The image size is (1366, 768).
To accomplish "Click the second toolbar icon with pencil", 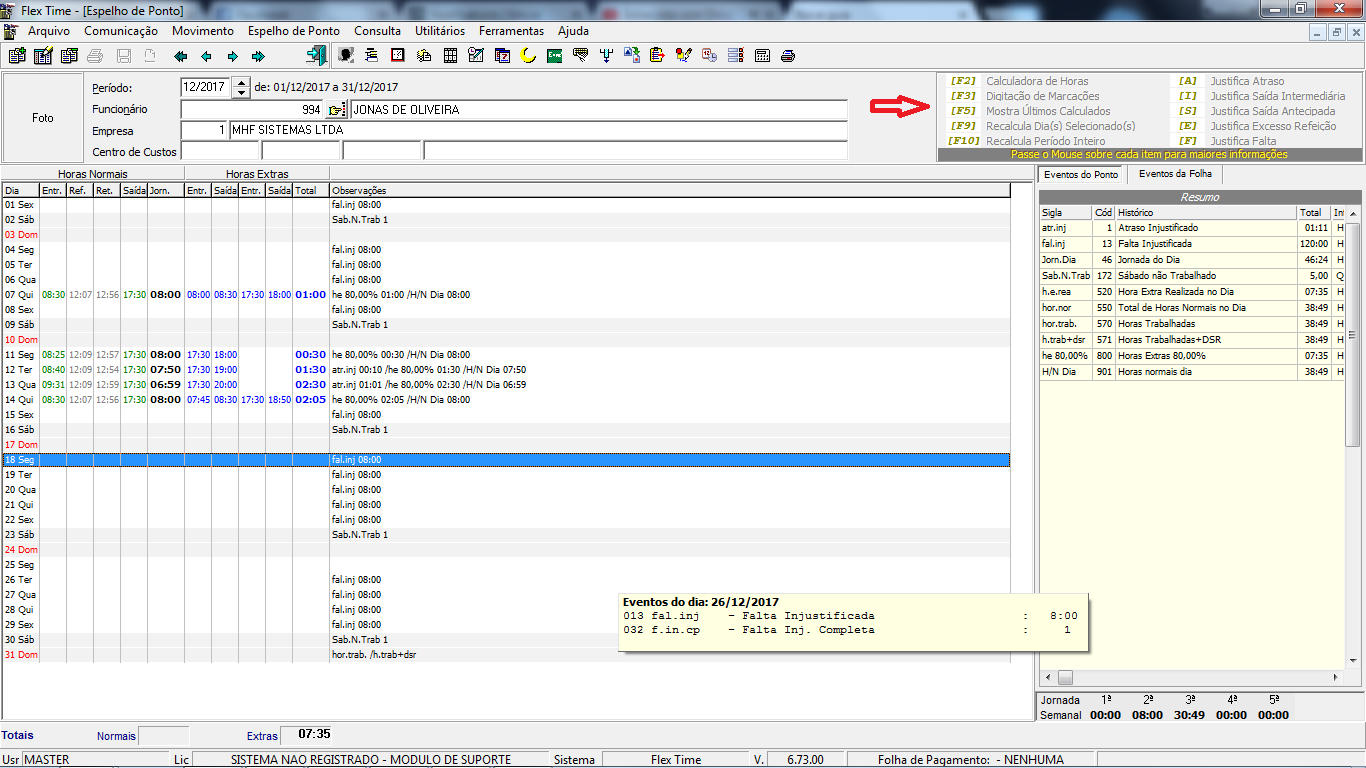I will 43,56.
